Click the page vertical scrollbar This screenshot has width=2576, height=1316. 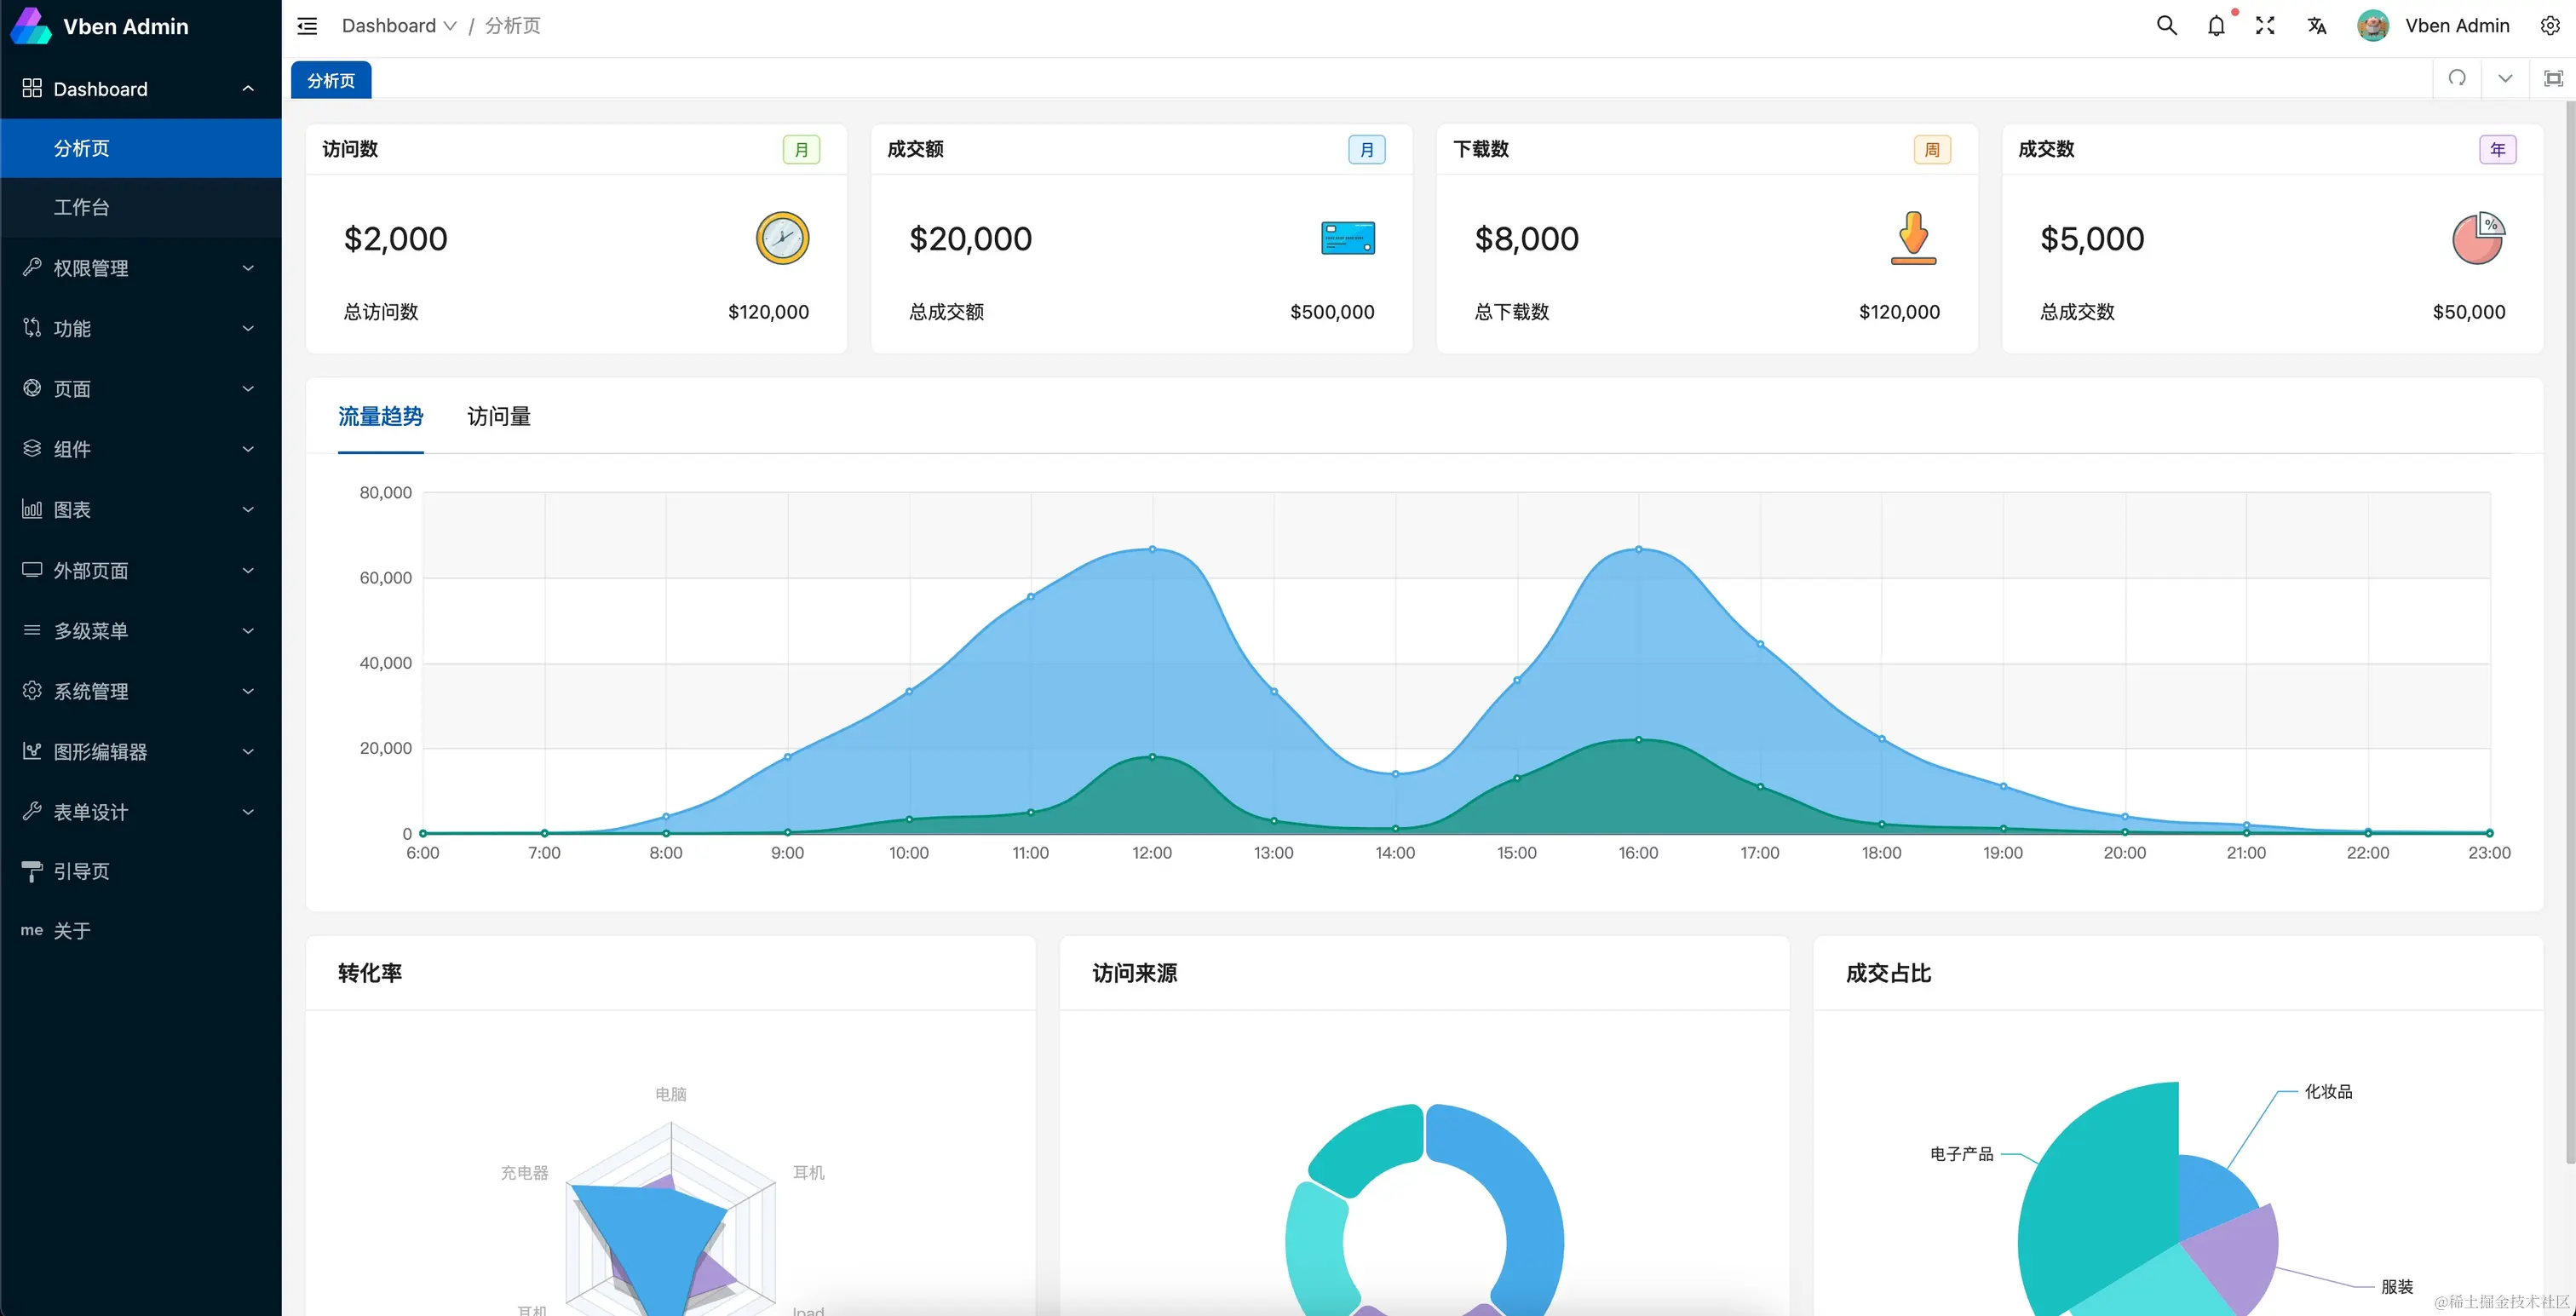[x=2569, y=630]
